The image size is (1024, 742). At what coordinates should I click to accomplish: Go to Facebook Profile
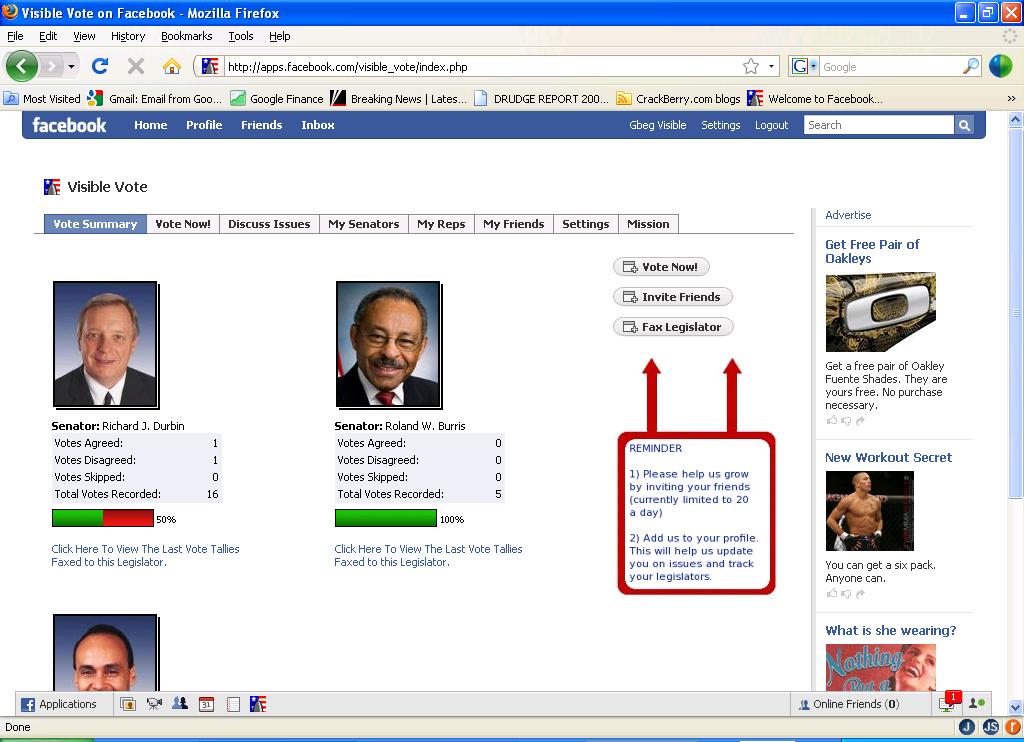click(x=204, y=125)
